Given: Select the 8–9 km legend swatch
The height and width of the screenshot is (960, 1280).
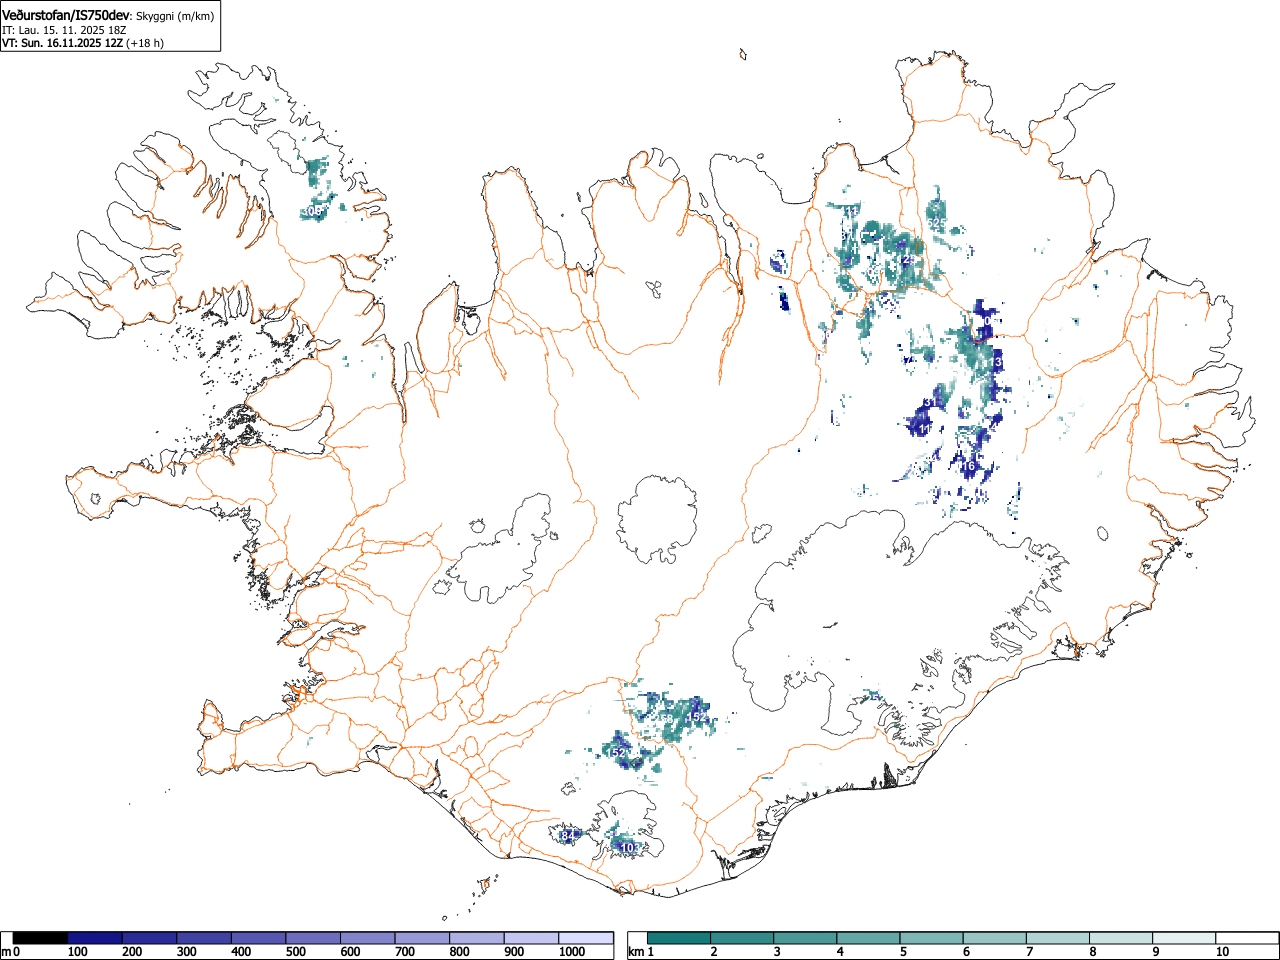Looking at the screenshot, I should [1120, 938].
